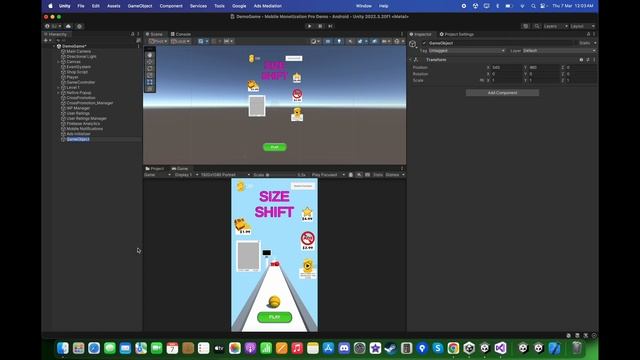Screen dimensions: 640x360
Task: Click the Pause button in Unity toolbar
Action: 320,26
